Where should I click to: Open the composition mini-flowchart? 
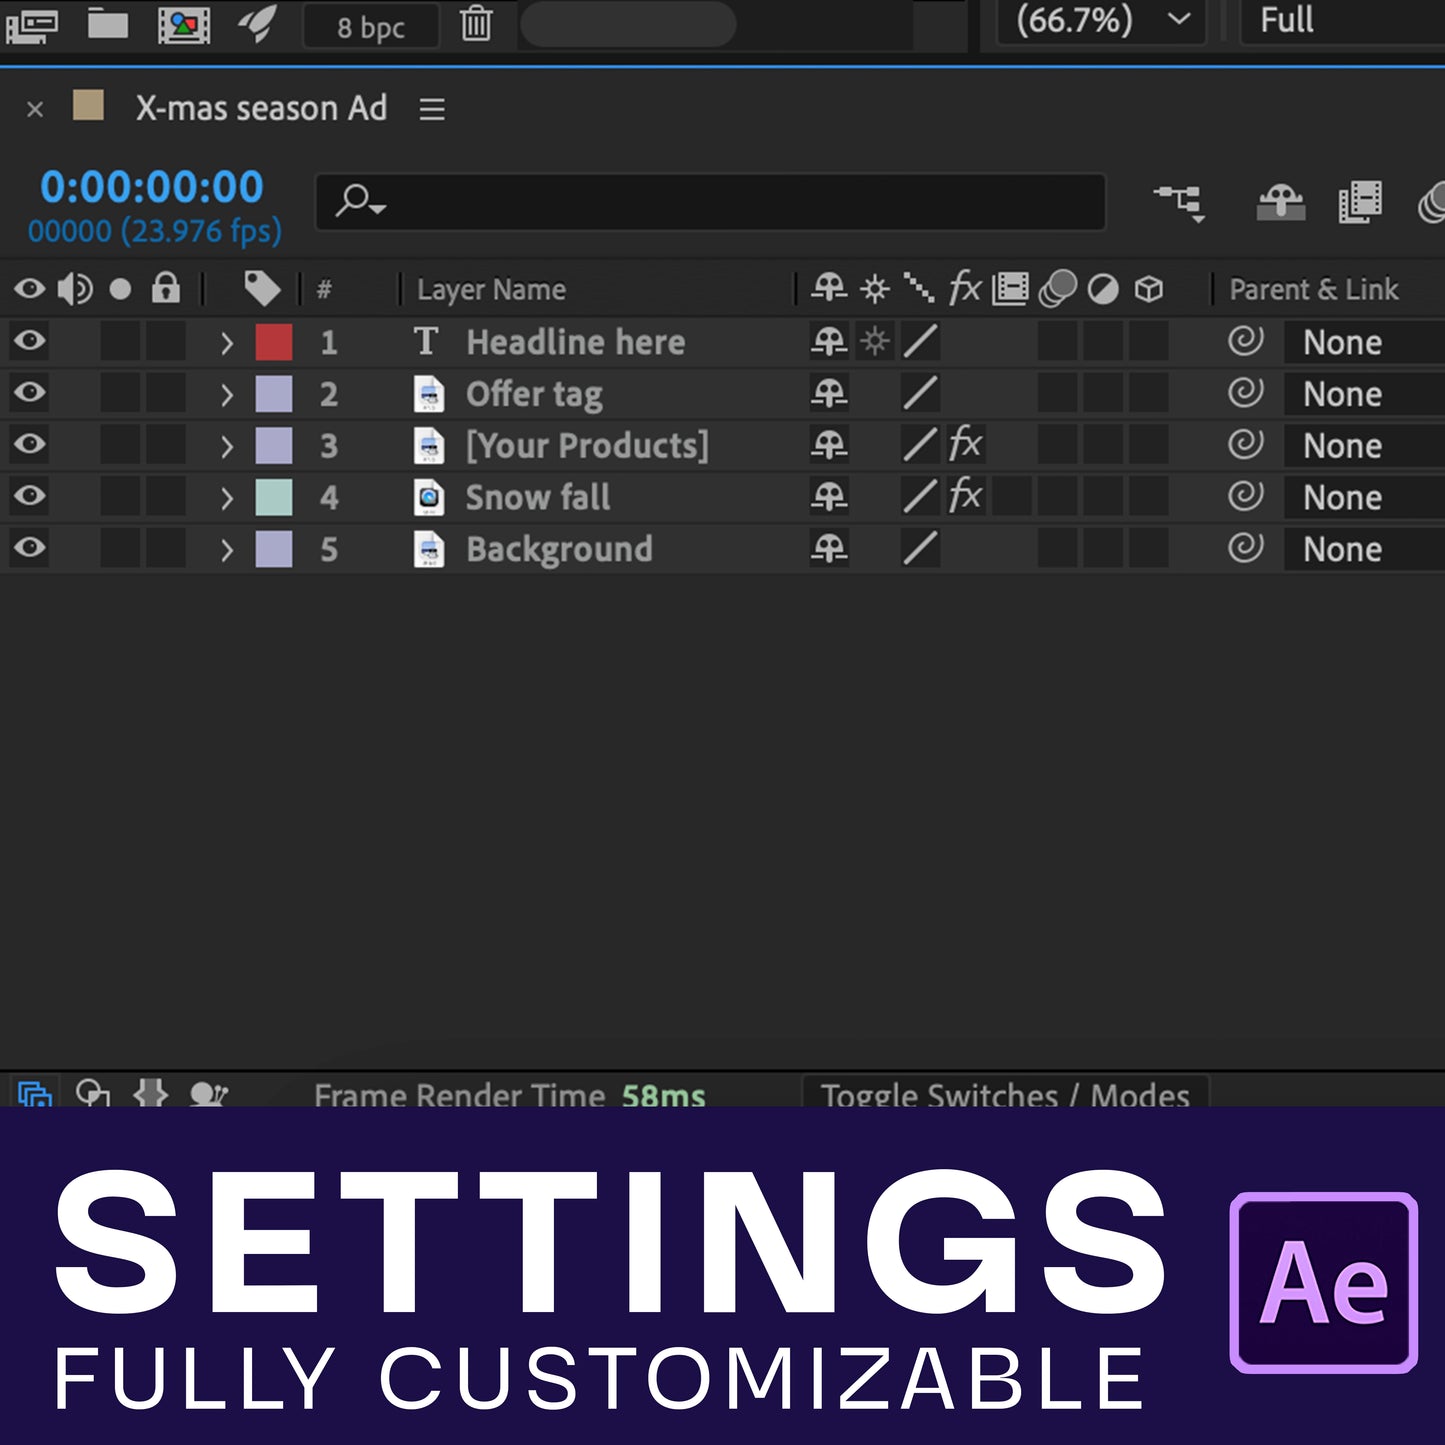(x=1180, y=203)
